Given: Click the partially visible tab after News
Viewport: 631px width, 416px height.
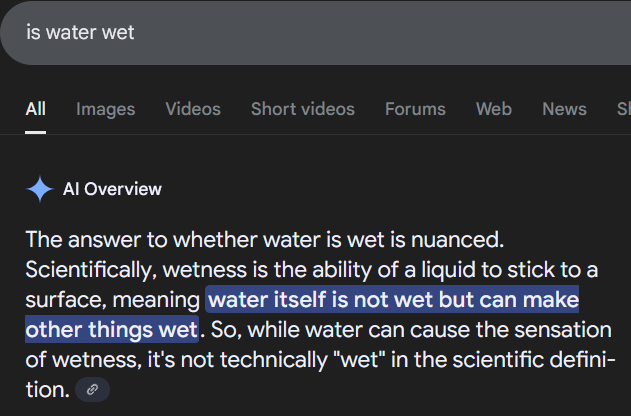Looking at the screenshot, I should click(x=623, y=108).
